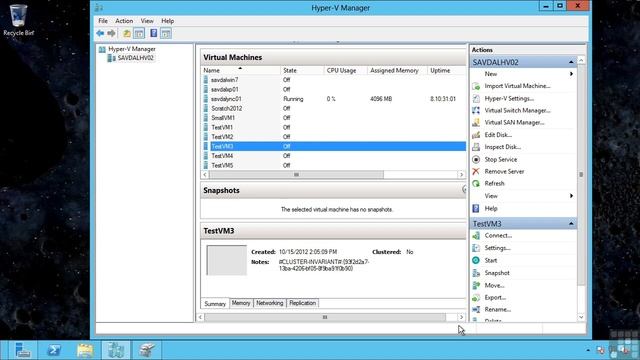Screen dimensions: 640x360
Task: Click the blue Help toolbar icon
Action: pyautogui.click(x=153, y=33)
